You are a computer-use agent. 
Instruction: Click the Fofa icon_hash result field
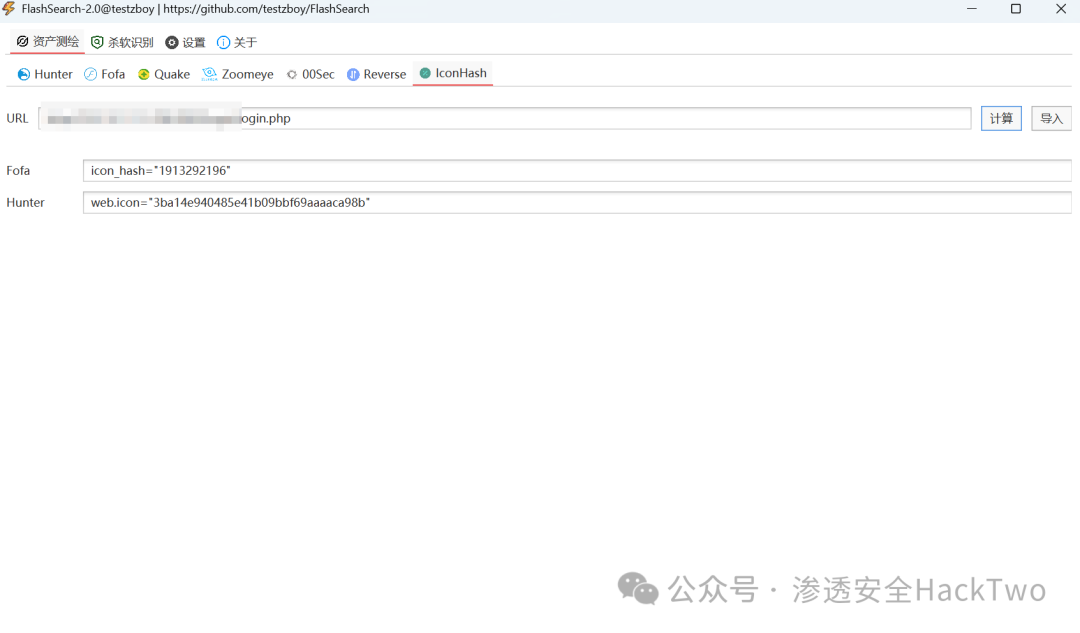pyautogui.click(x=577, y=171)
